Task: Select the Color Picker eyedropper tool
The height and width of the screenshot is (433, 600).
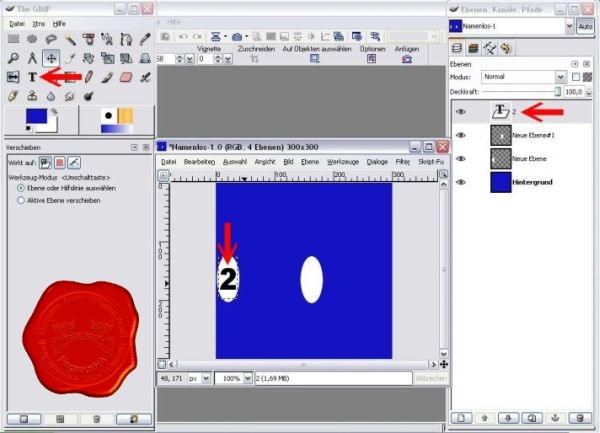Action: (x=145, y=39)
